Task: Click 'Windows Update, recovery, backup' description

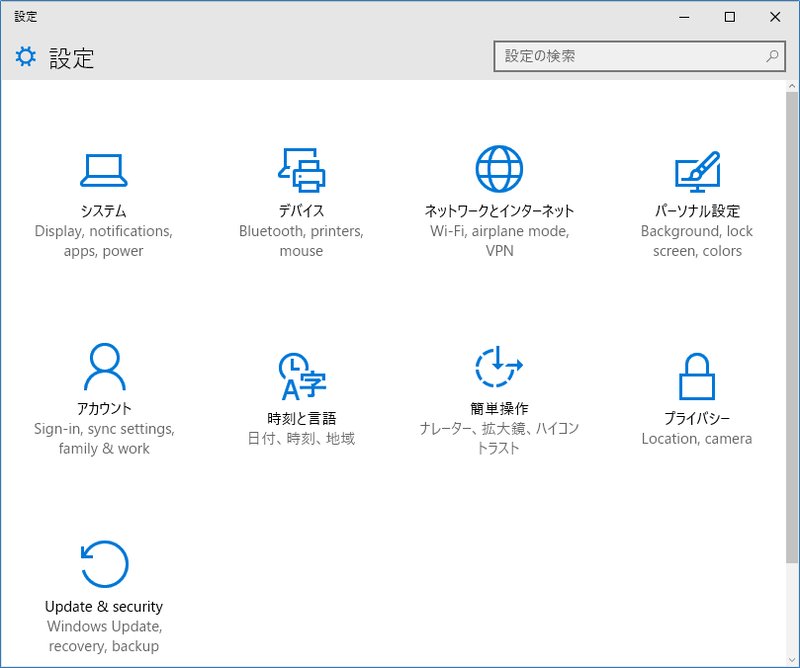Action: [104, 636]
